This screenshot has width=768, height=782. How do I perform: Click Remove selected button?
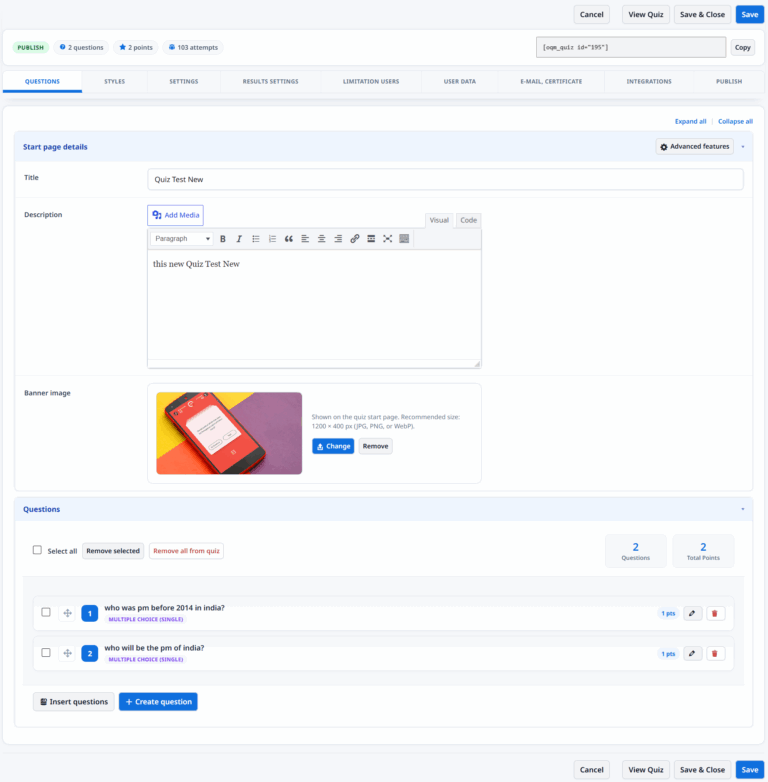coord(113,551)
